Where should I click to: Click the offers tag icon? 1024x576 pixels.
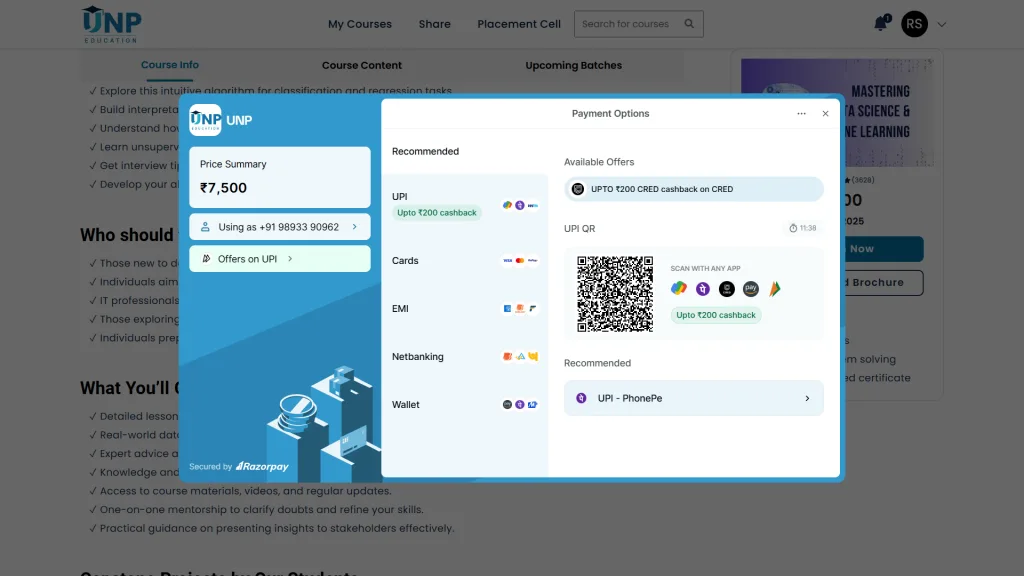pyautogui.click(x=206, y=259)
